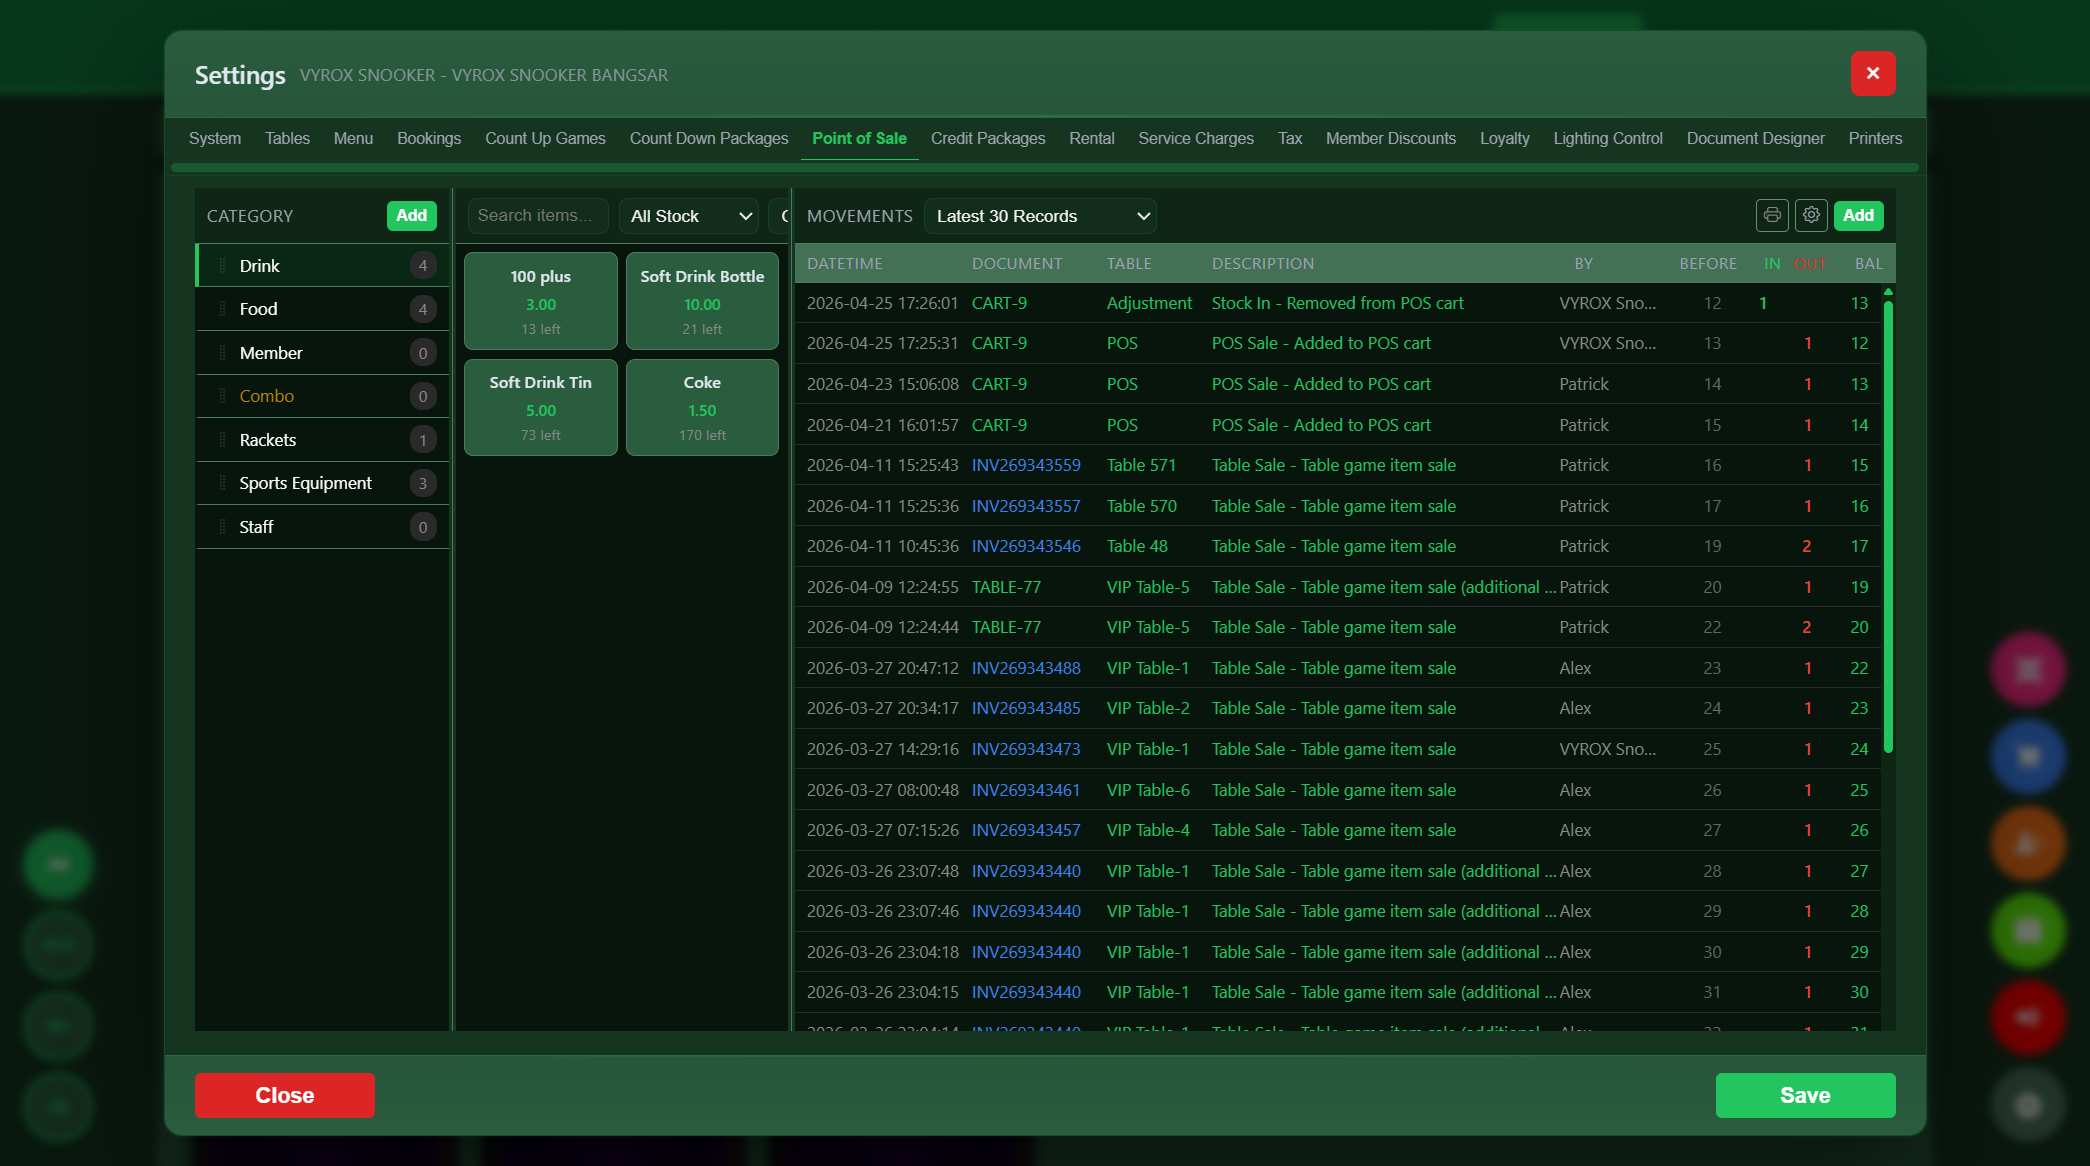Go to Count Up Games tab

pyautogui.click(x=545, y=138)
